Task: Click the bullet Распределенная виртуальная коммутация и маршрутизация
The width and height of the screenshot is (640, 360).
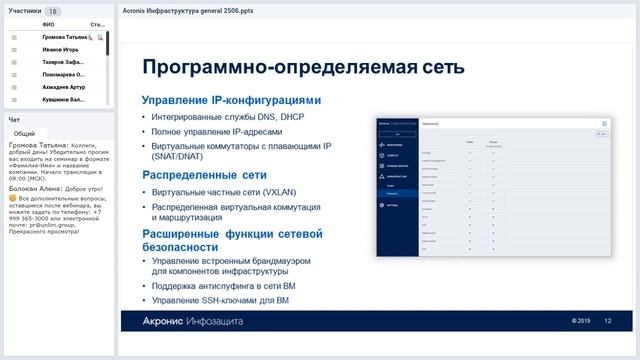Action: 236,212
